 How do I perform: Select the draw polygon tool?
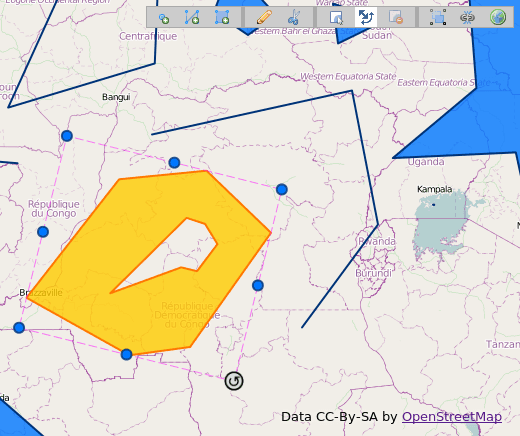tap(222, 17)
